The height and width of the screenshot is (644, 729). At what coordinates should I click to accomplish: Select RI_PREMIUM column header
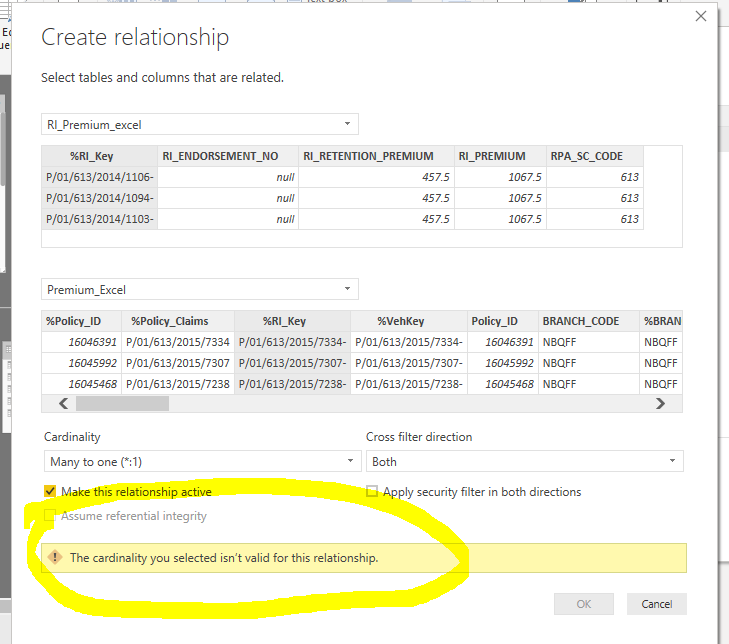tap(500, 156)
